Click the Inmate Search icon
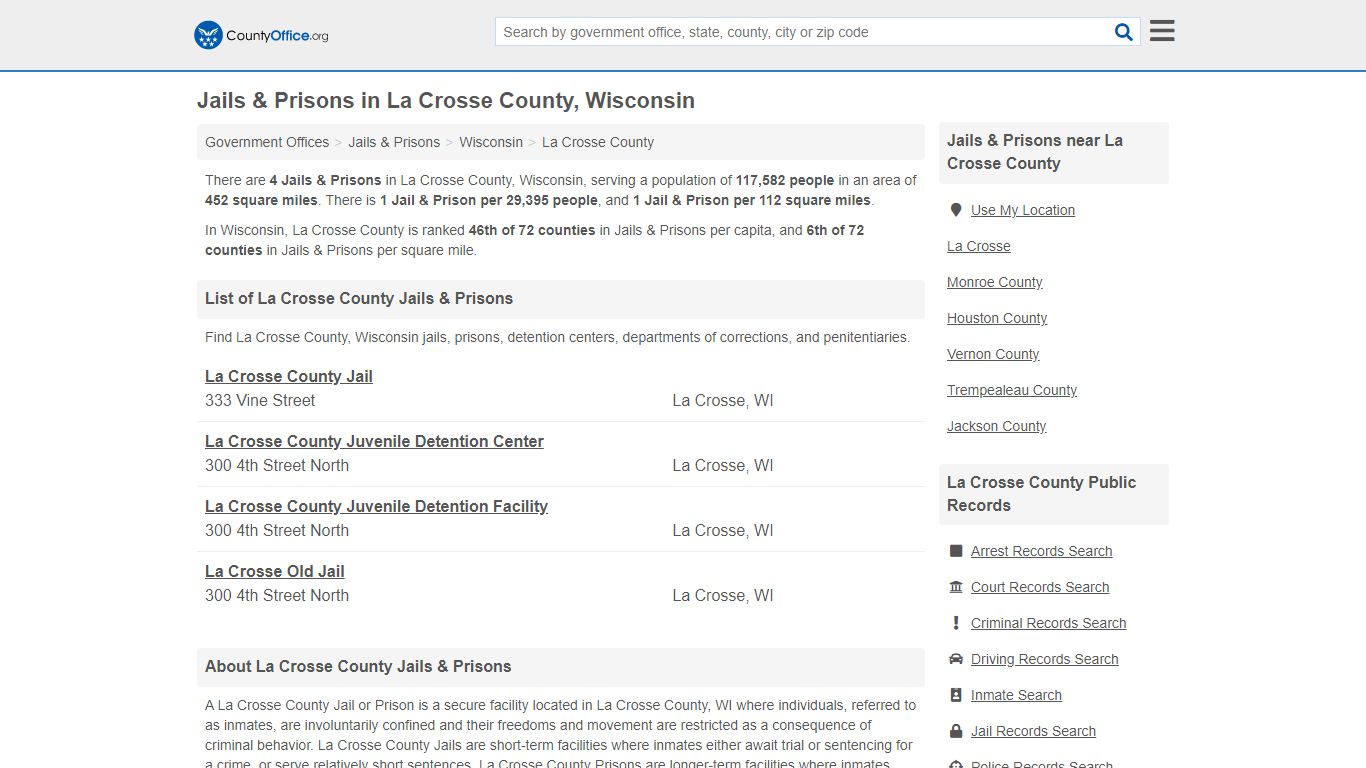The image size is (1366, 768). (x=956, y=695)
